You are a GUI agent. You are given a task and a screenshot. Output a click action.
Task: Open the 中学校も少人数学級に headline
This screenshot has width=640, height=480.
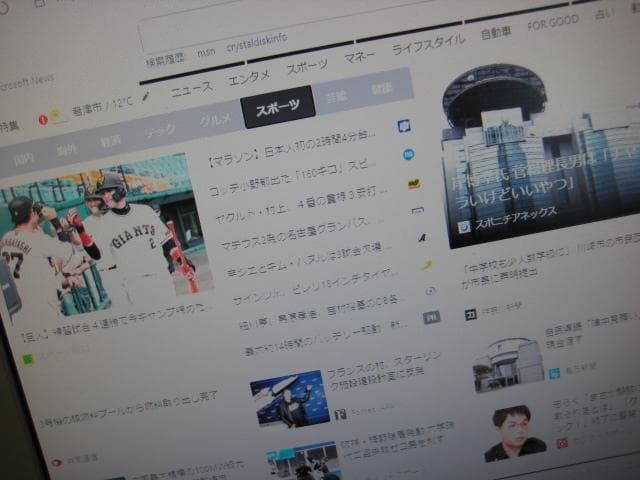coord(550,261)
